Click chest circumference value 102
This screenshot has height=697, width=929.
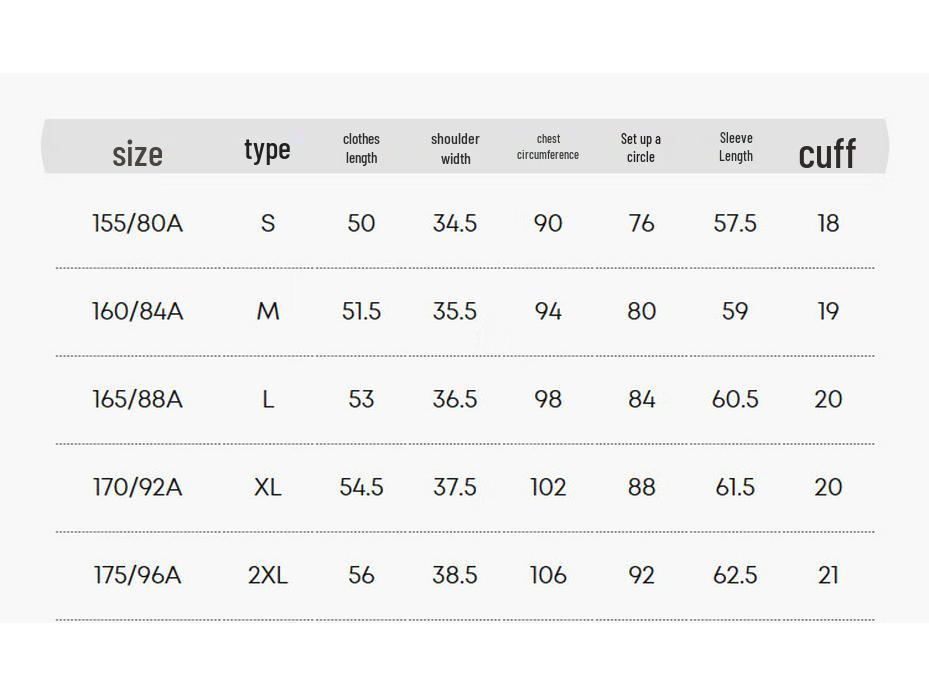point(548,487)
